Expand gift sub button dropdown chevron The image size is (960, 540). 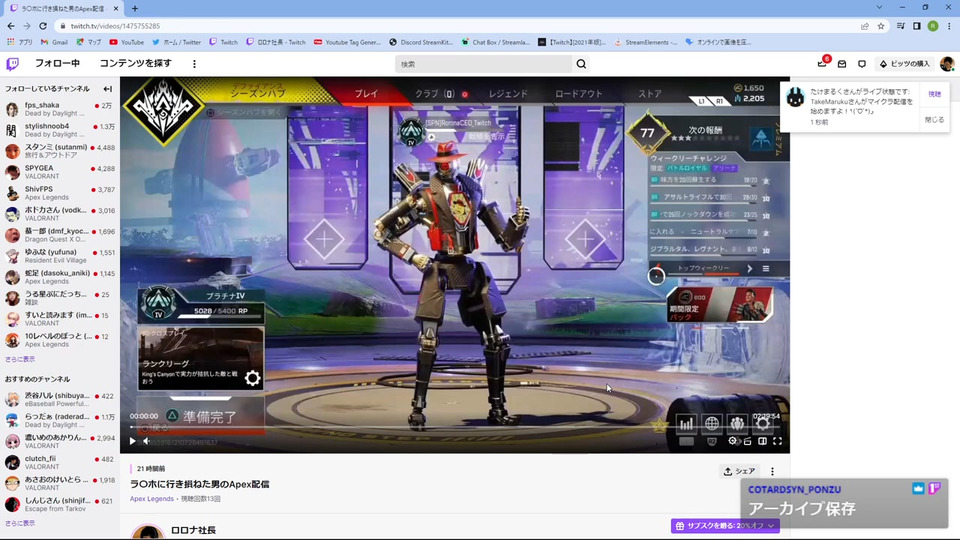771,525
